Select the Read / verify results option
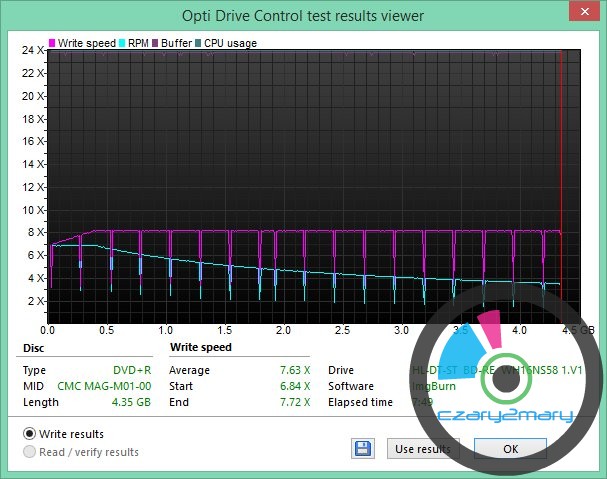 click(x=29, y=452)
